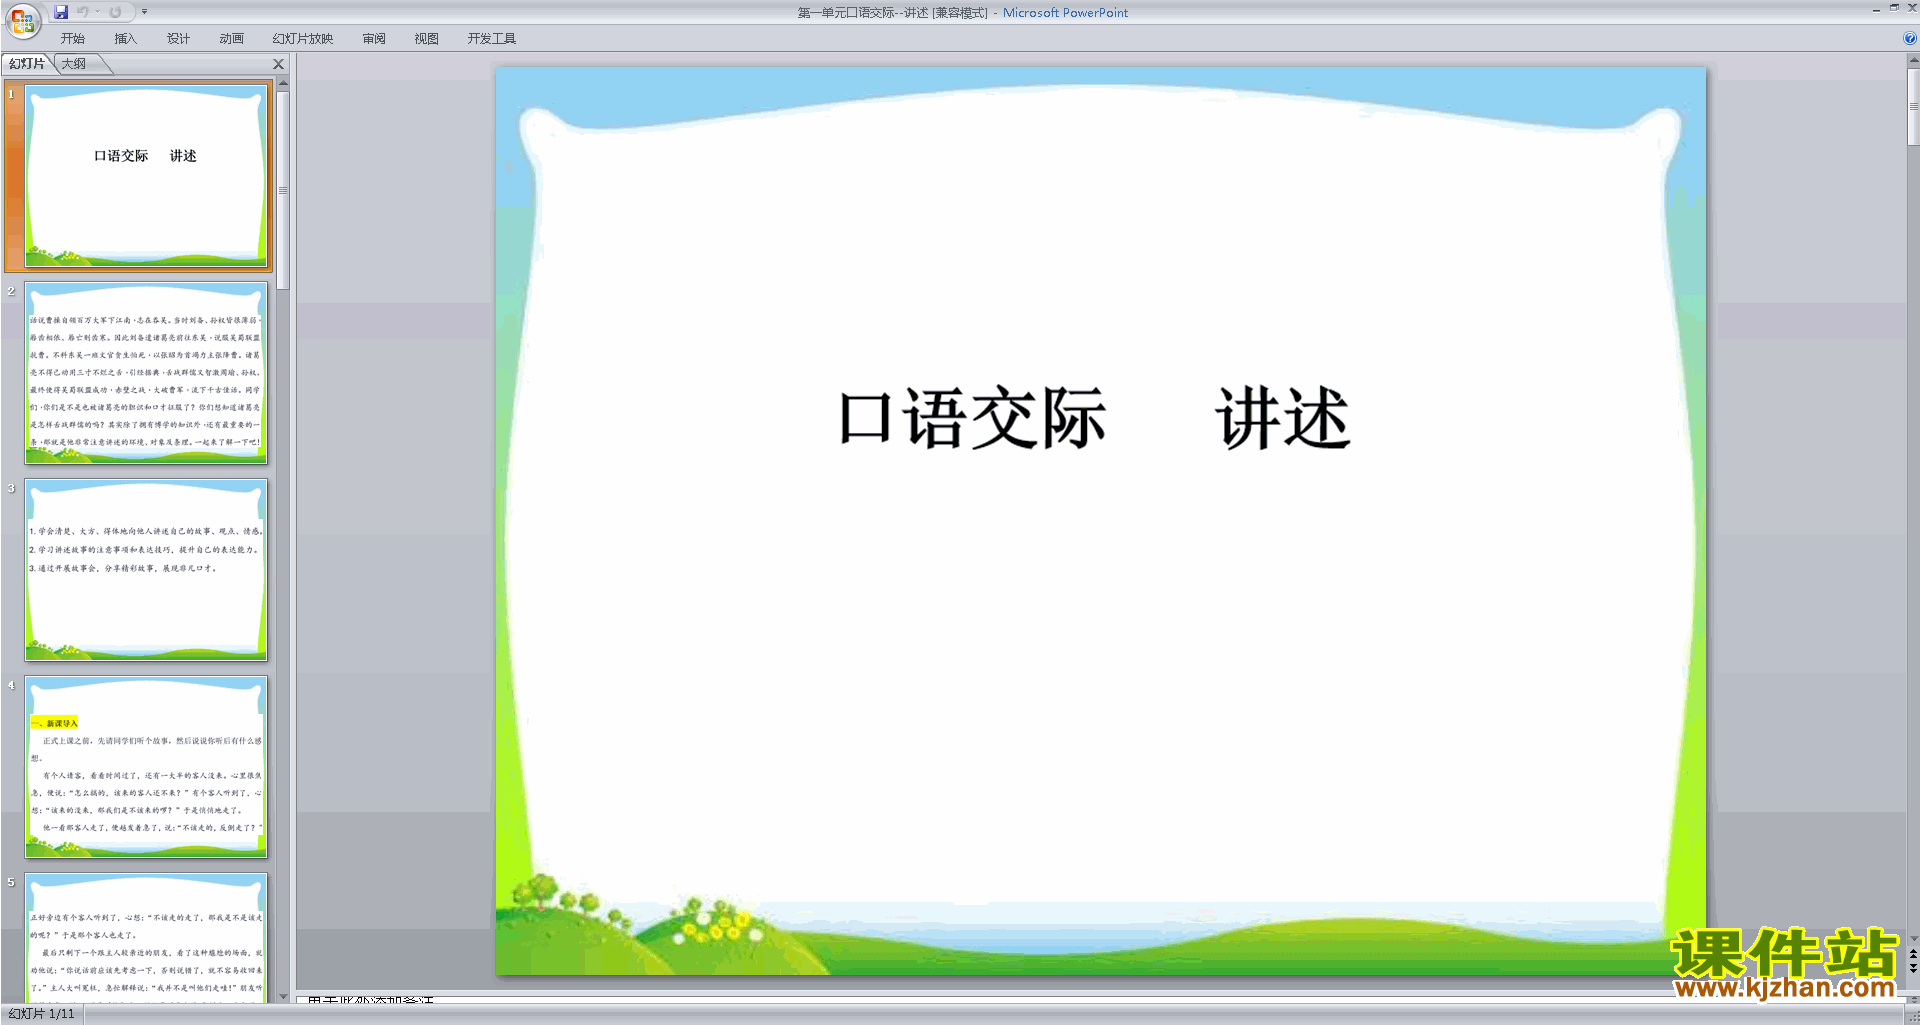Viewport: 1920px width, 1025px height.
Task: Click status bar text 幻灯片 1/11
Action: tap(42, 1014)
